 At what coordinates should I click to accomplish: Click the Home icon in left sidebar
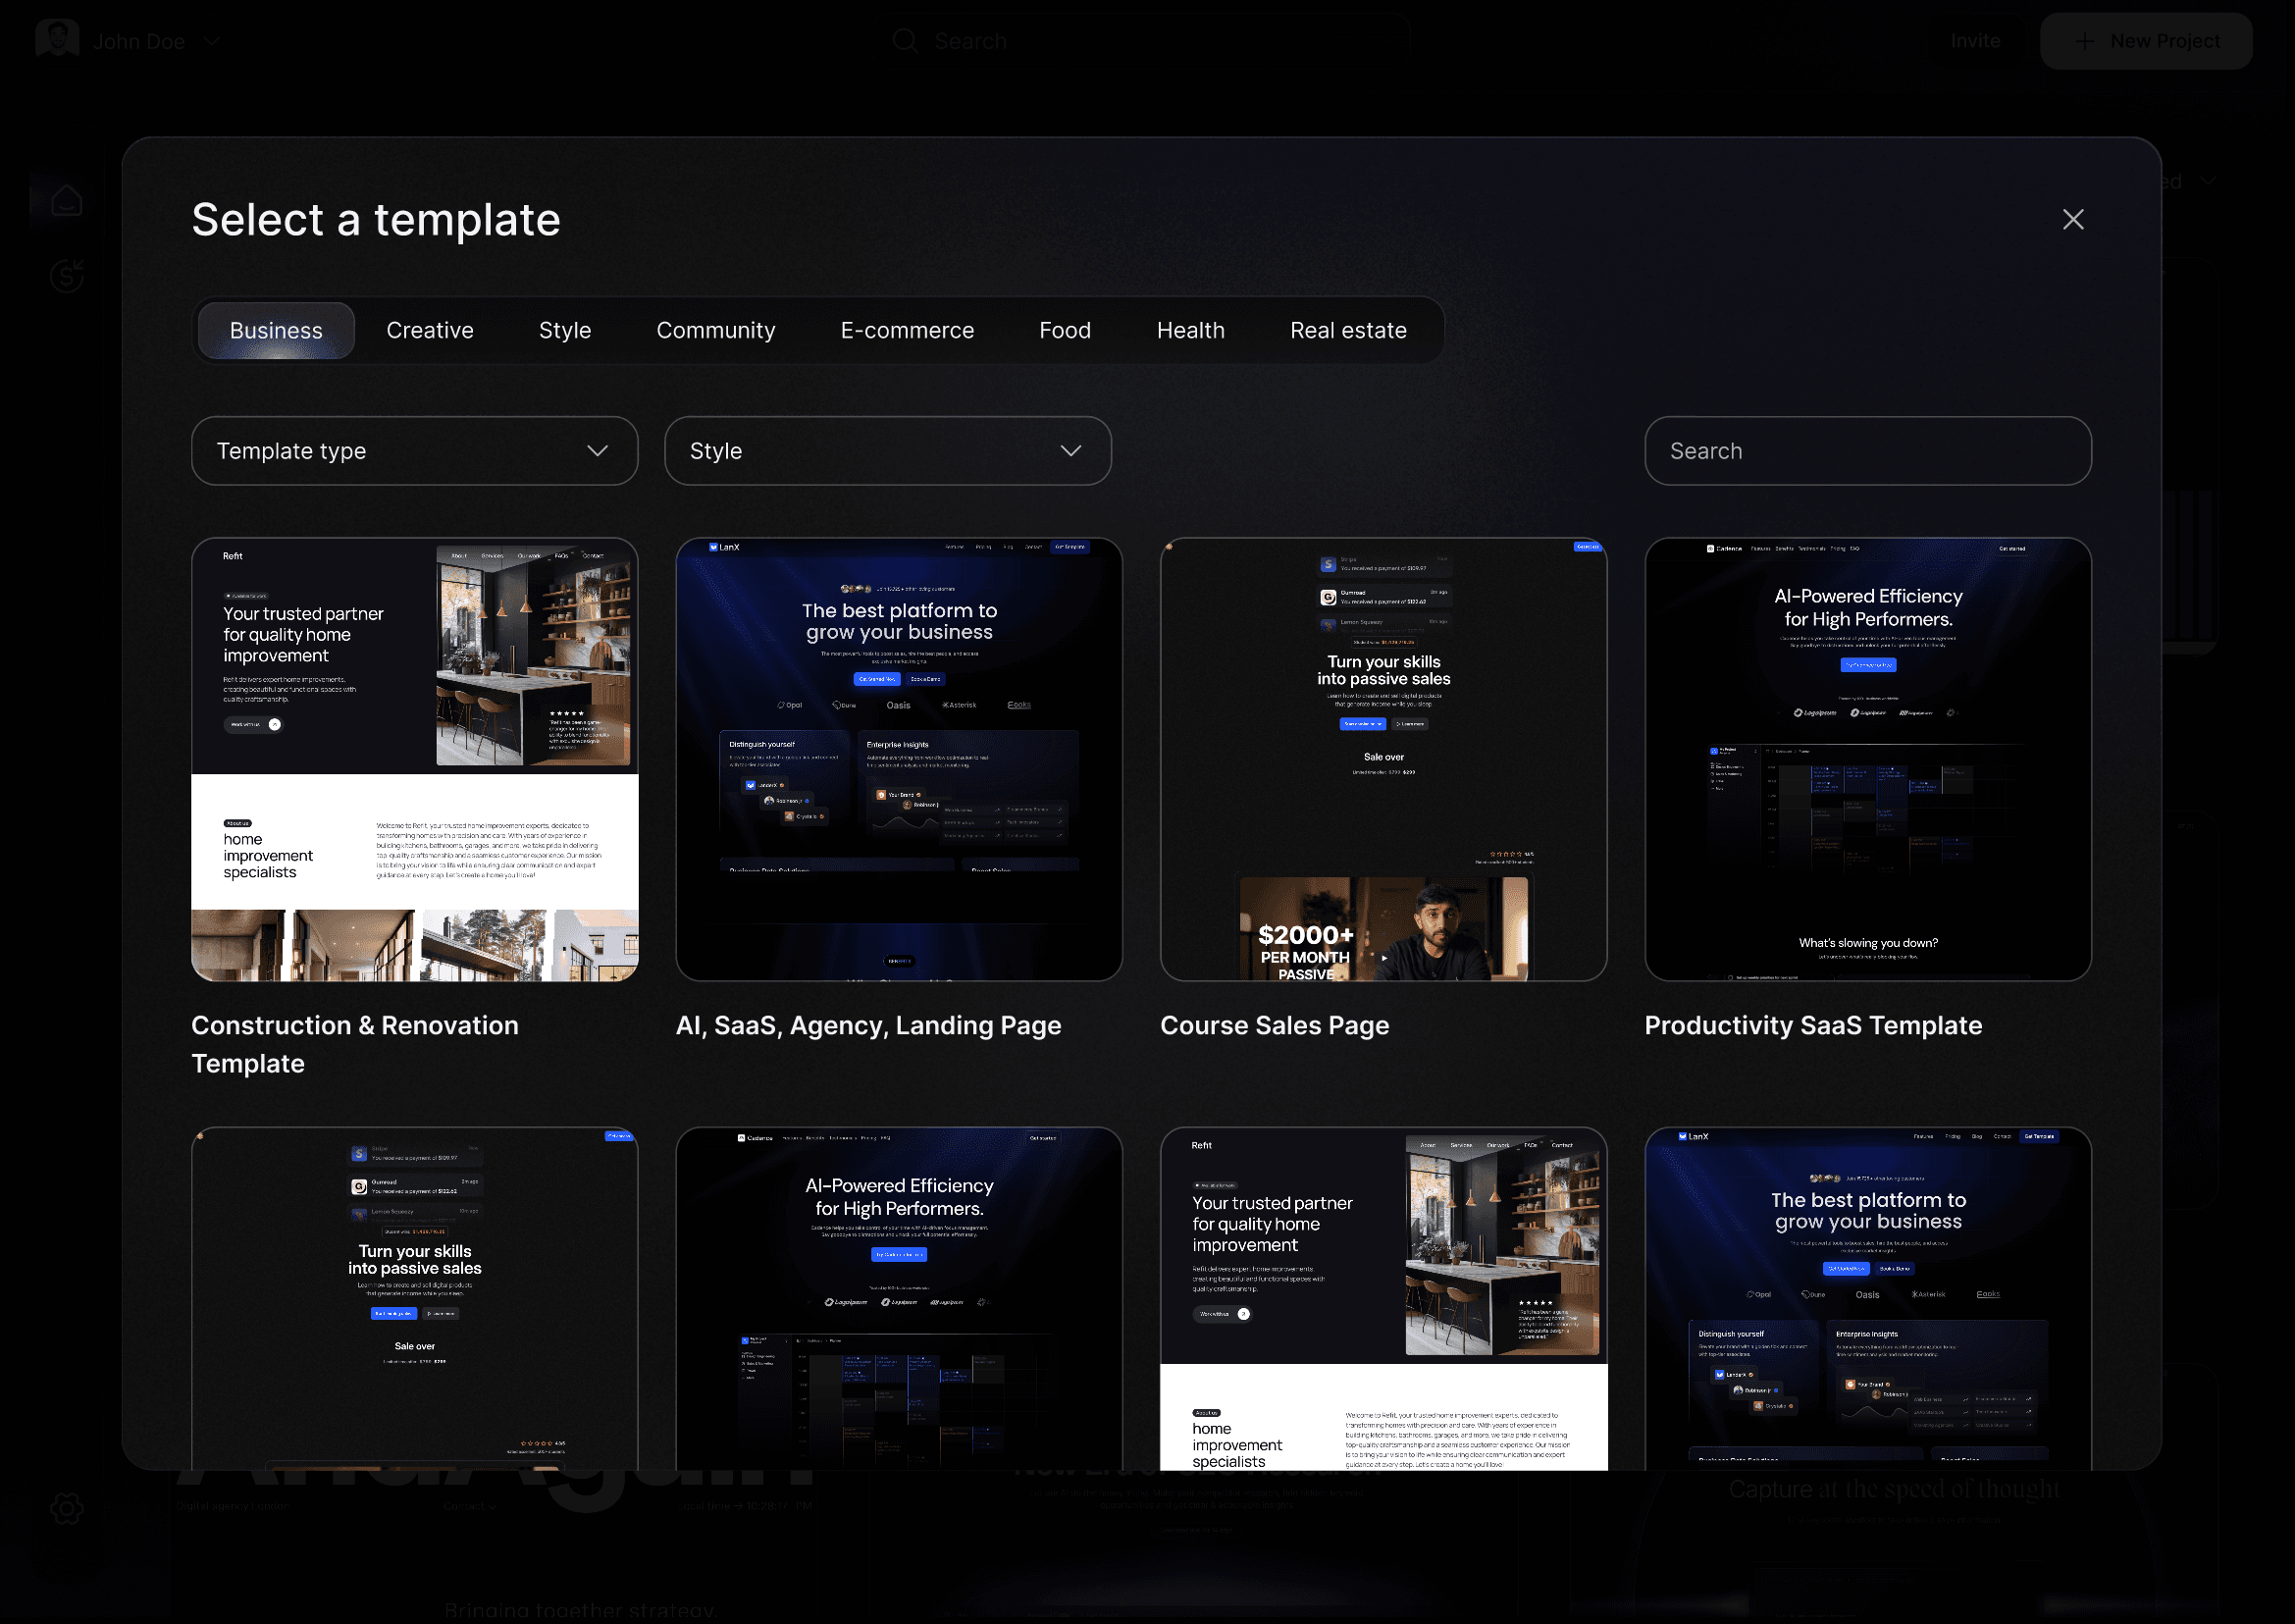coord(66,200)
